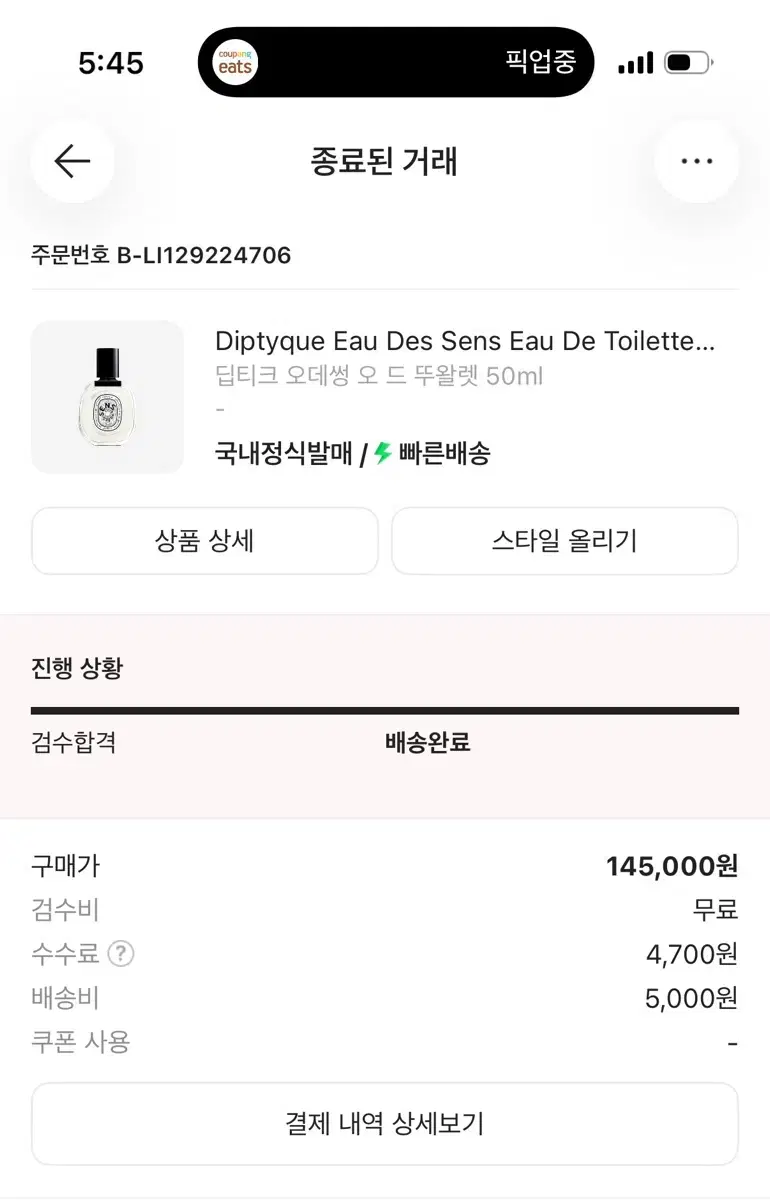Tap the green lightning fast-delivery icon

(382, 454)
